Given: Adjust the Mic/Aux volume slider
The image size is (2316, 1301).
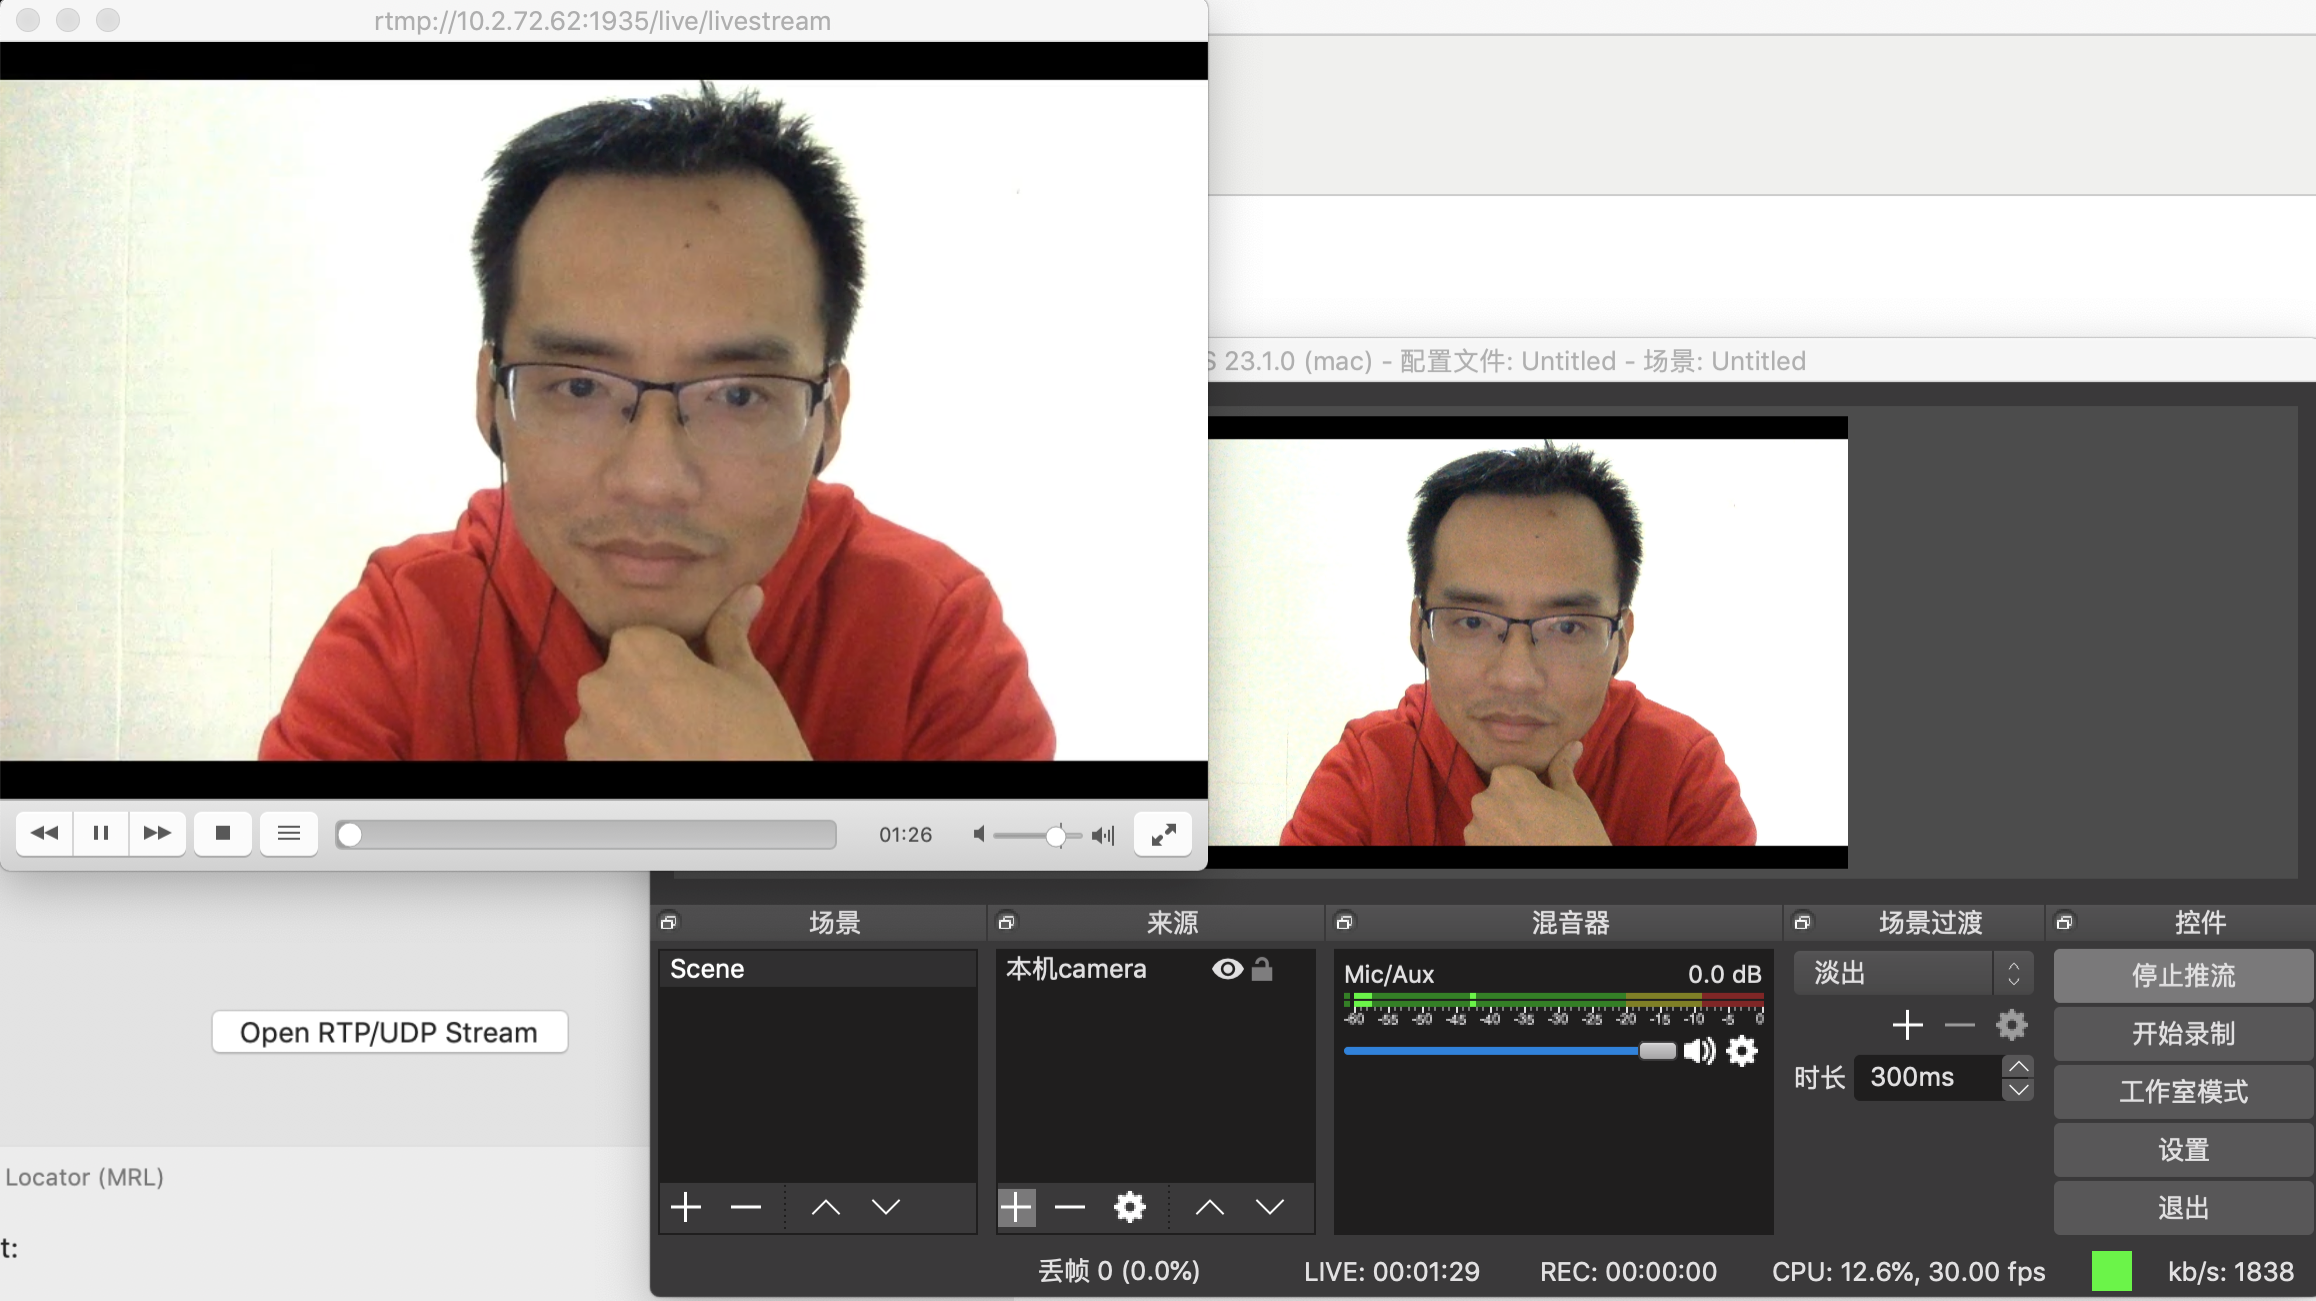Looking at the screenshot, I should 1657,1051.
